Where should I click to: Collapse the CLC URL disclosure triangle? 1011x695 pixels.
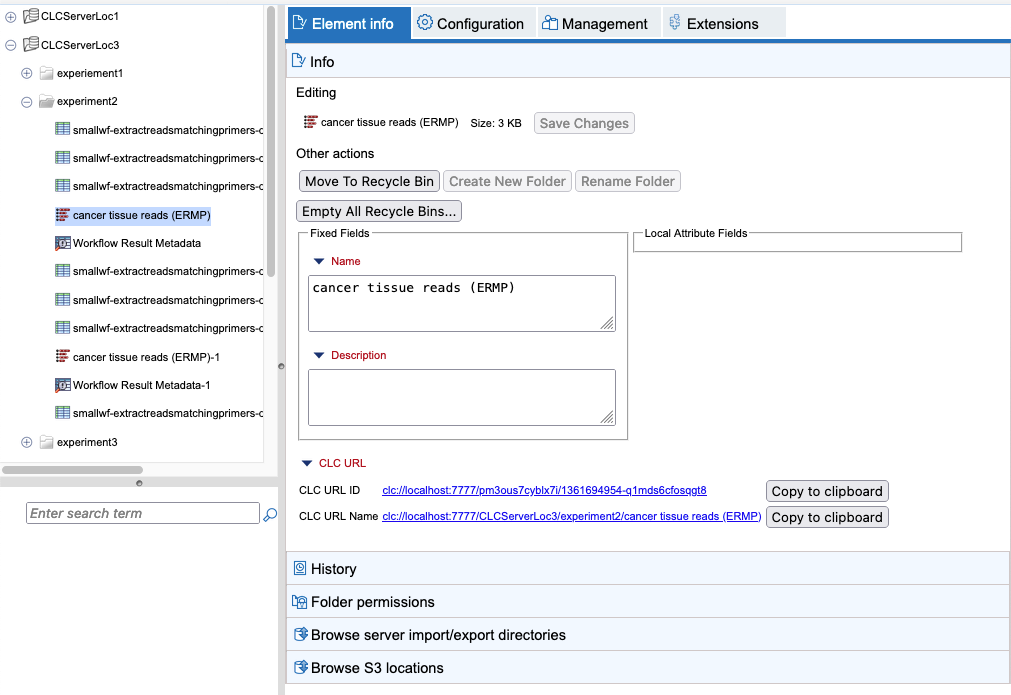tap(308, 462)
